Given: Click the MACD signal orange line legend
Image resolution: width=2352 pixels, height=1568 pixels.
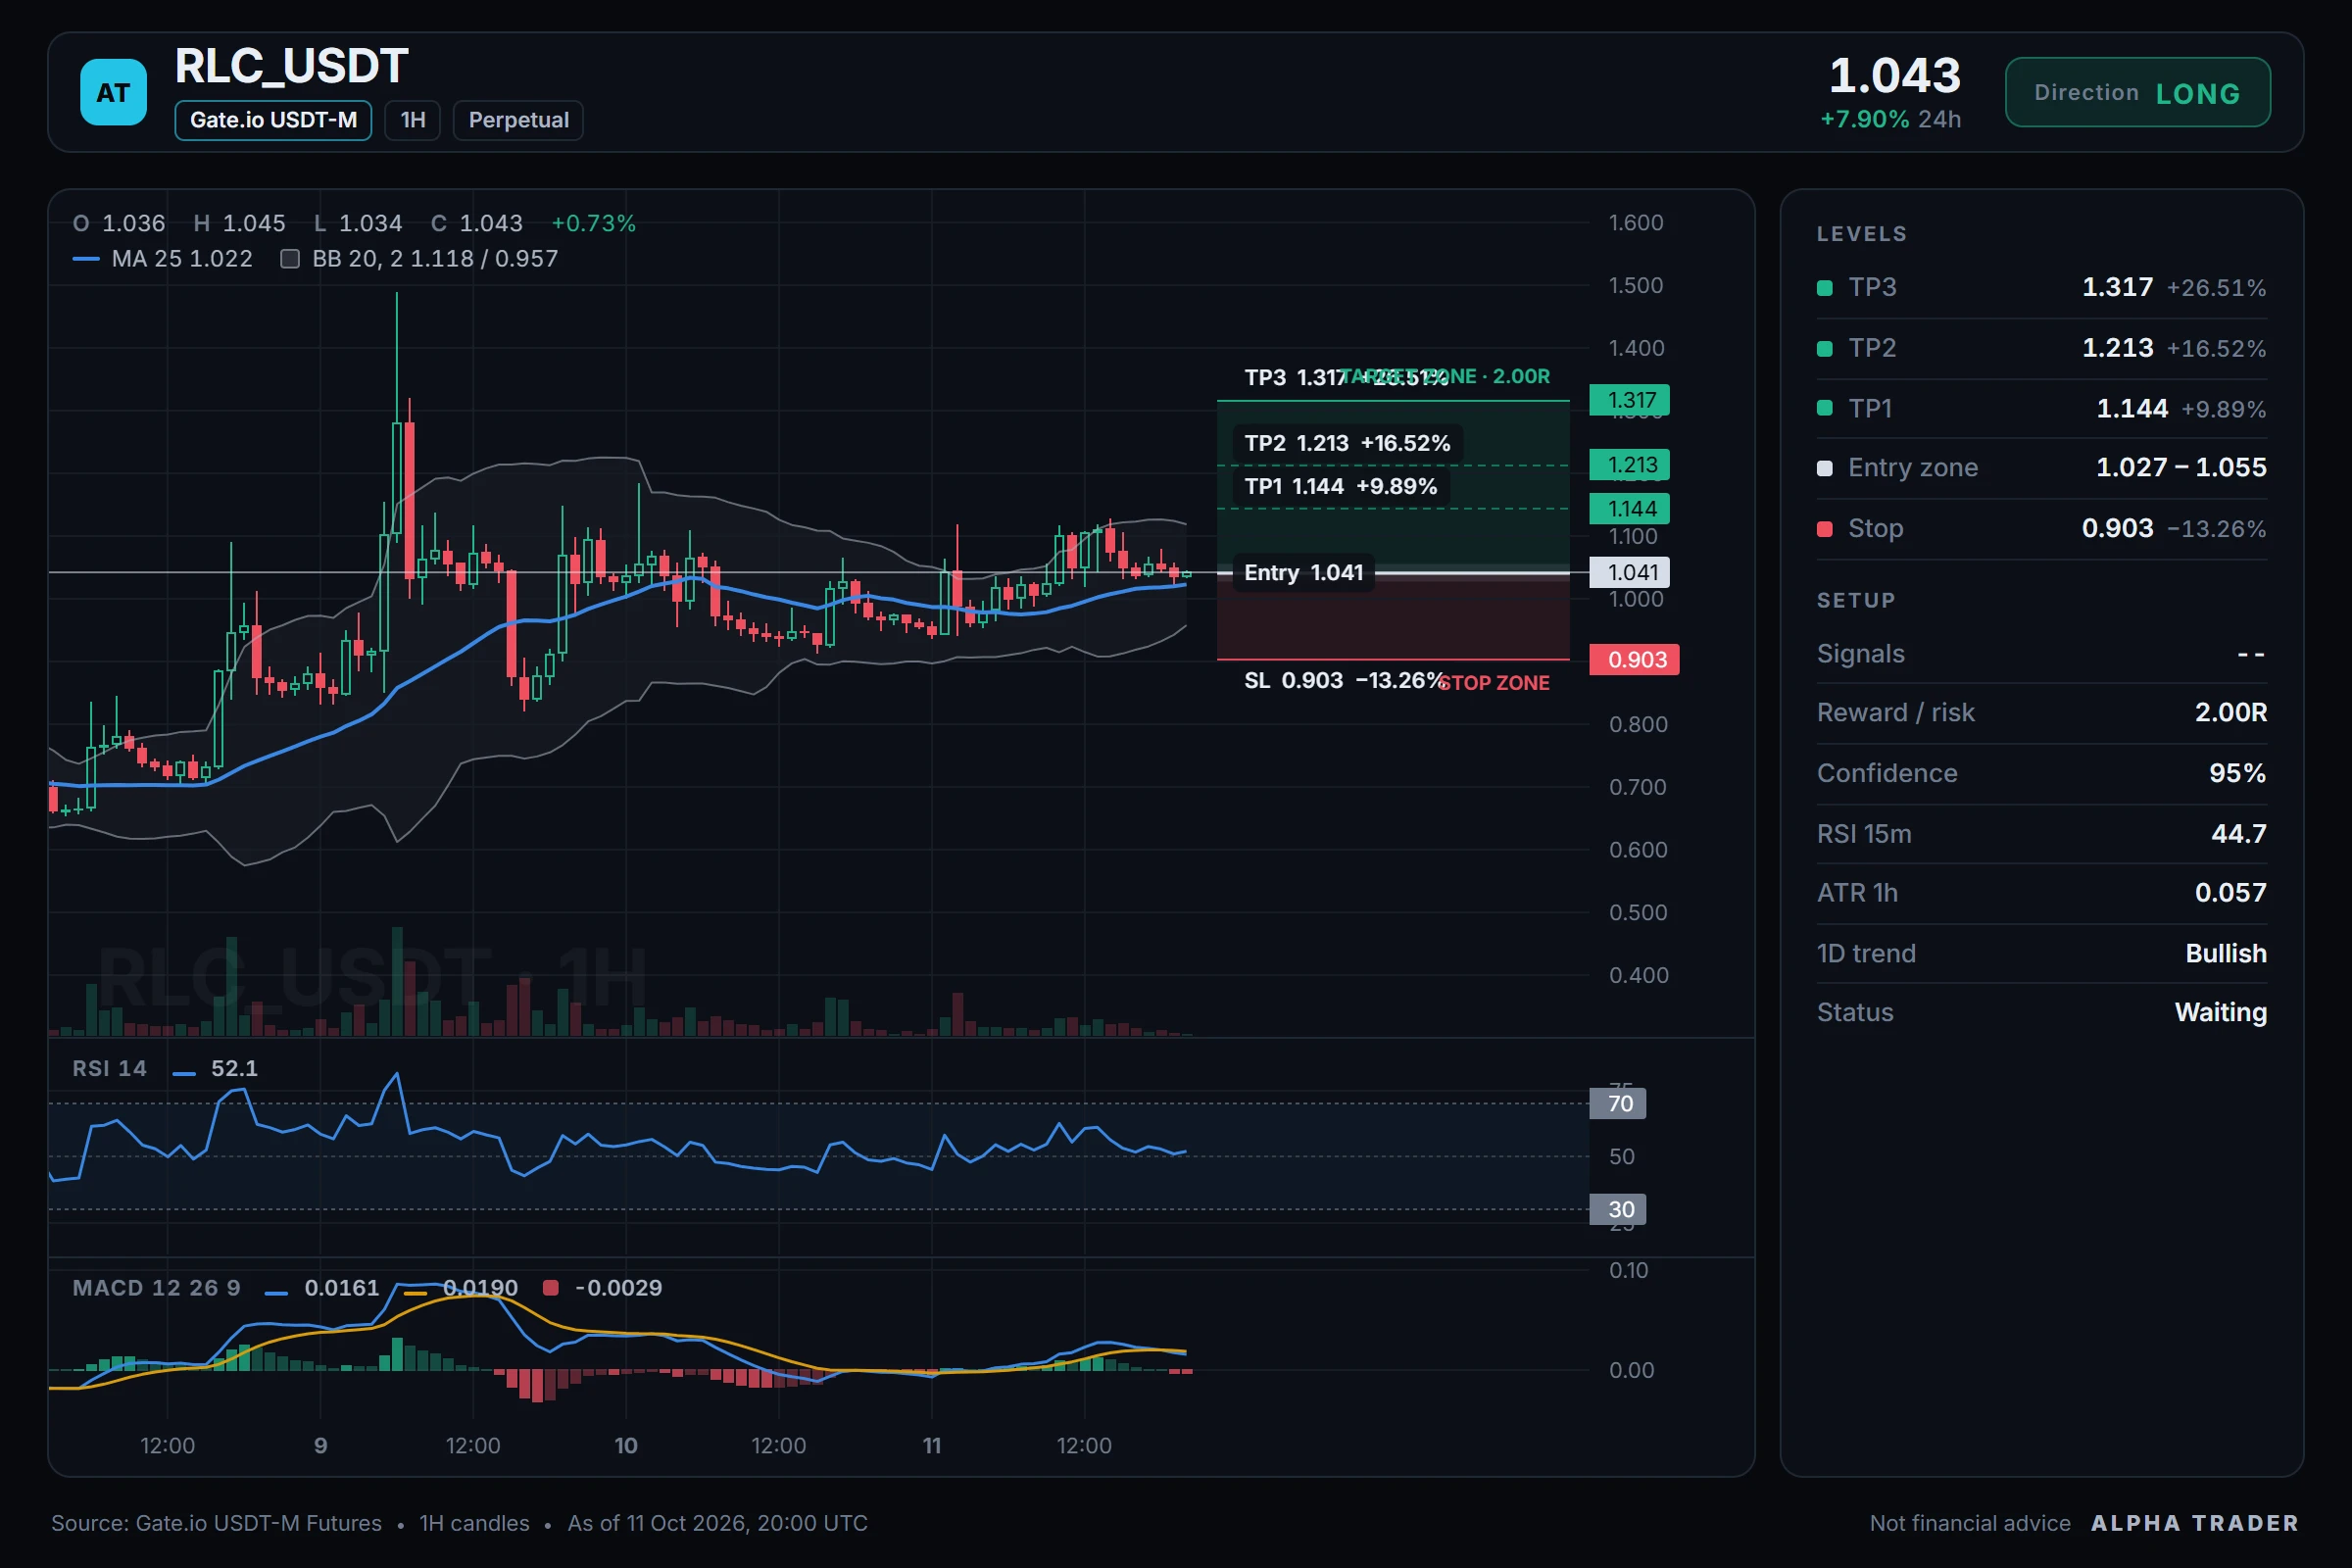Looking at the screenshot, I should tap(415, 1294).
